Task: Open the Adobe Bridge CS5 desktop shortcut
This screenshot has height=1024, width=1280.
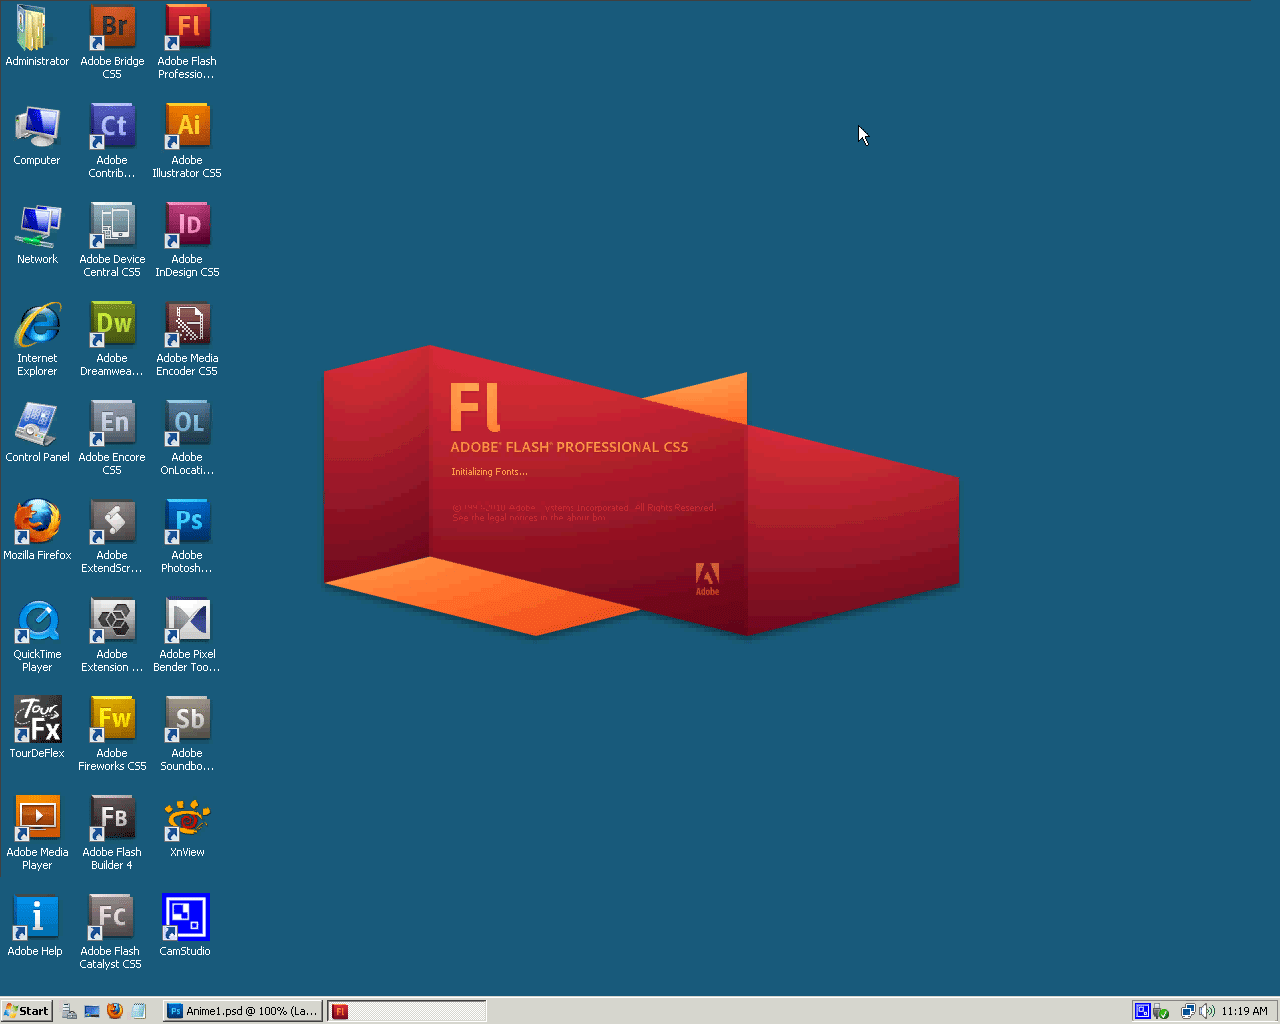Action: click(112, 43)
